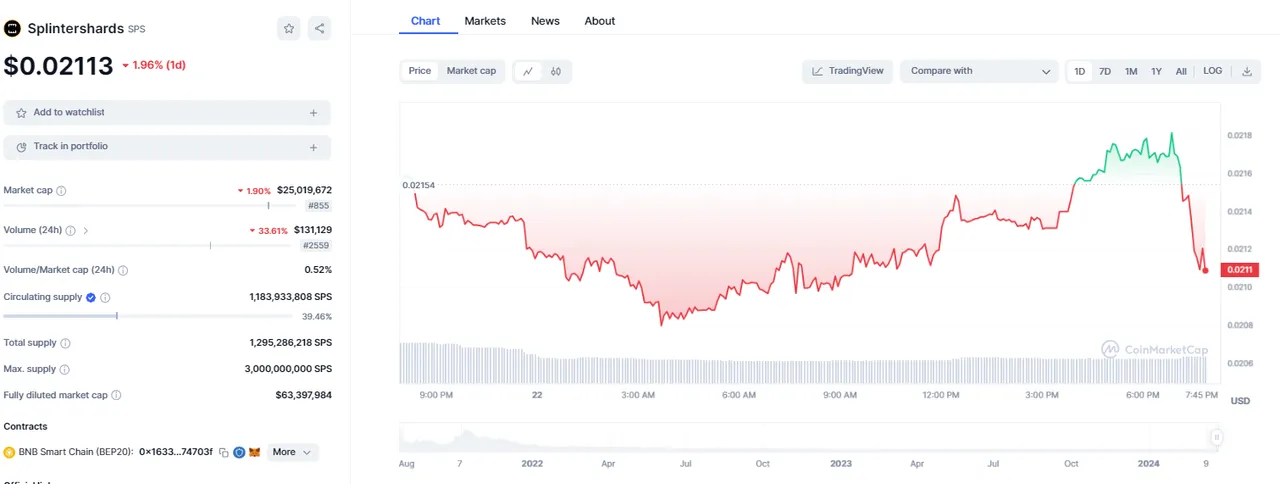Viewport: 1280px width, 484px height.
Task: Open the Circulating supply info tooltip
Action: [105, 297]
